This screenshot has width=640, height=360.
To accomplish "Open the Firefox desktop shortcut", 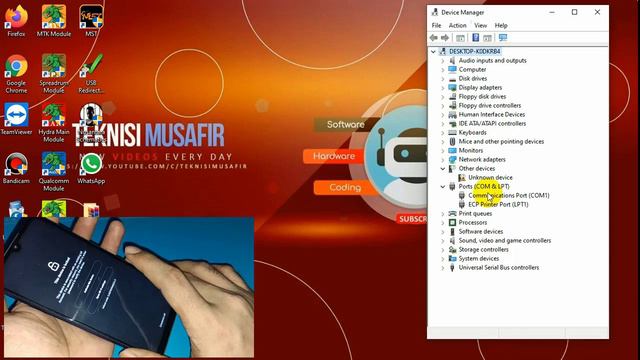I will (16, 21).
